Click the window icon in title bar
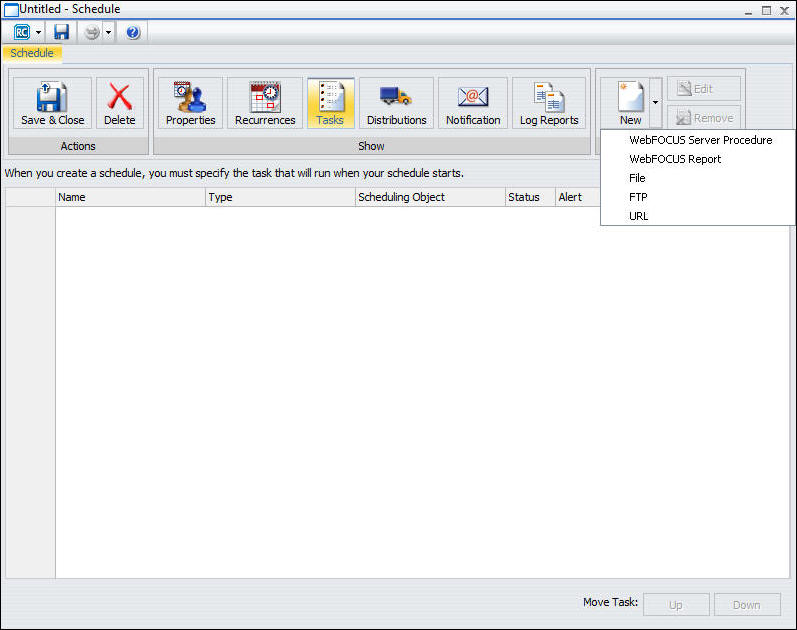Image resolution: width=797 pixels, height=630 pixels. point(11,10)
